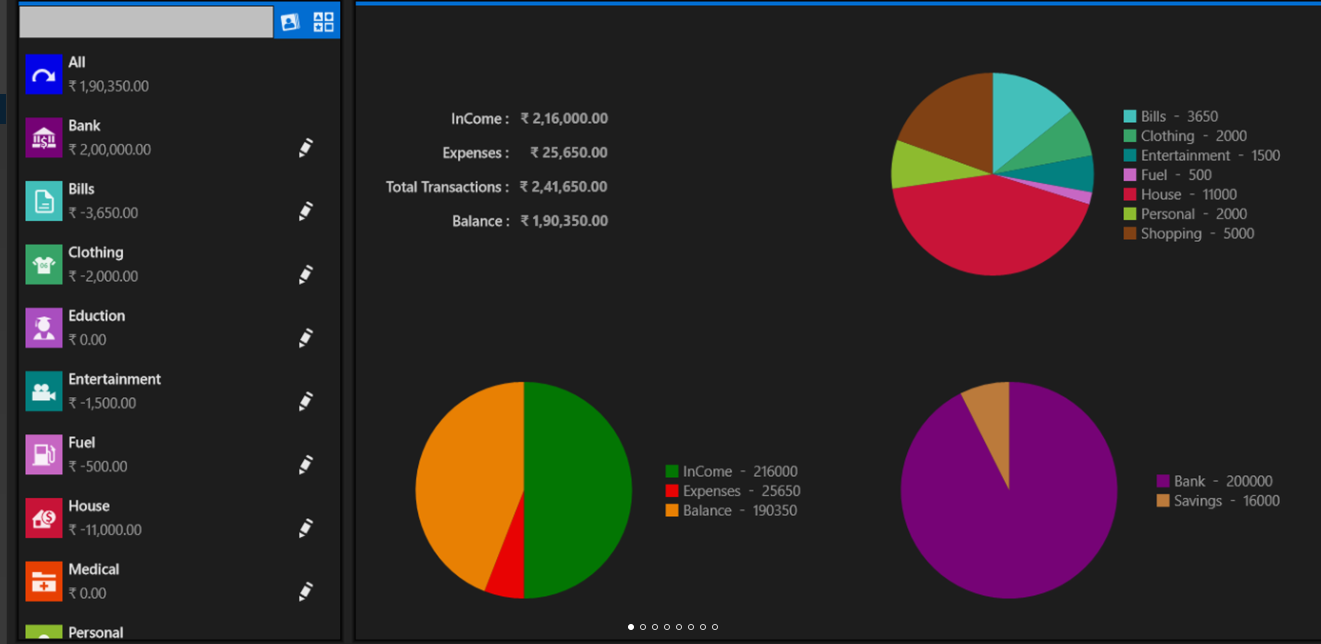
Task: Edit the Medical category with pencil icon
Action: pyautogui.click(x=306, y=592)
